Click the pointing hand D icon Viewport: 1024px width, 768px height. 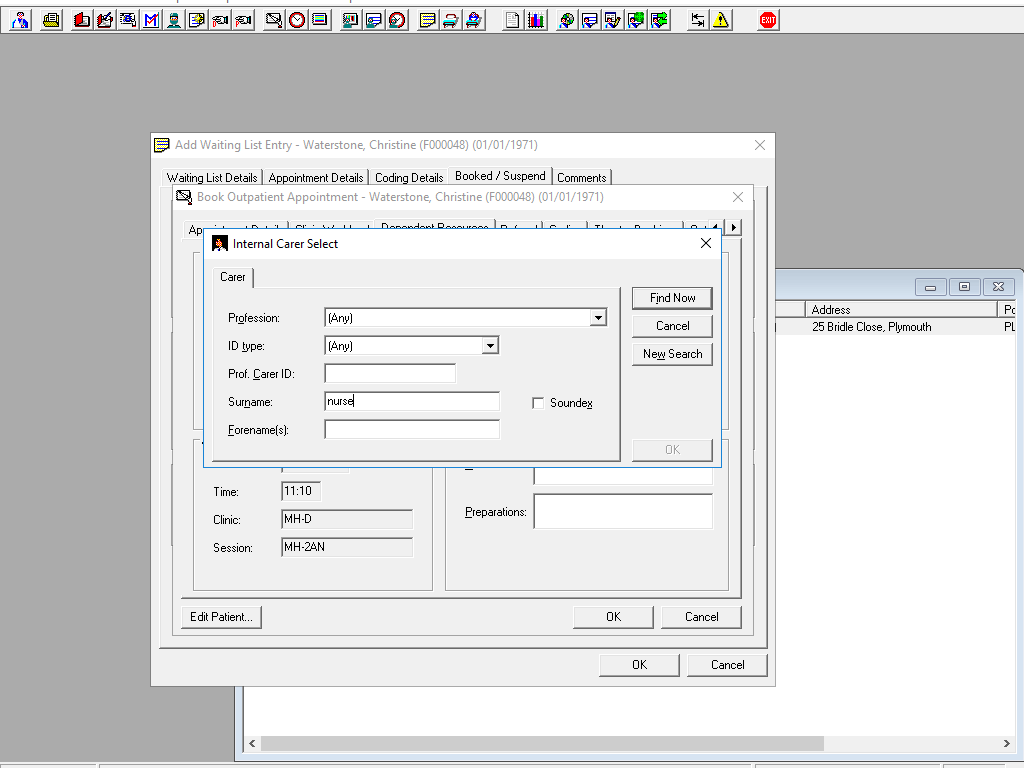click(x=220, y=20)
